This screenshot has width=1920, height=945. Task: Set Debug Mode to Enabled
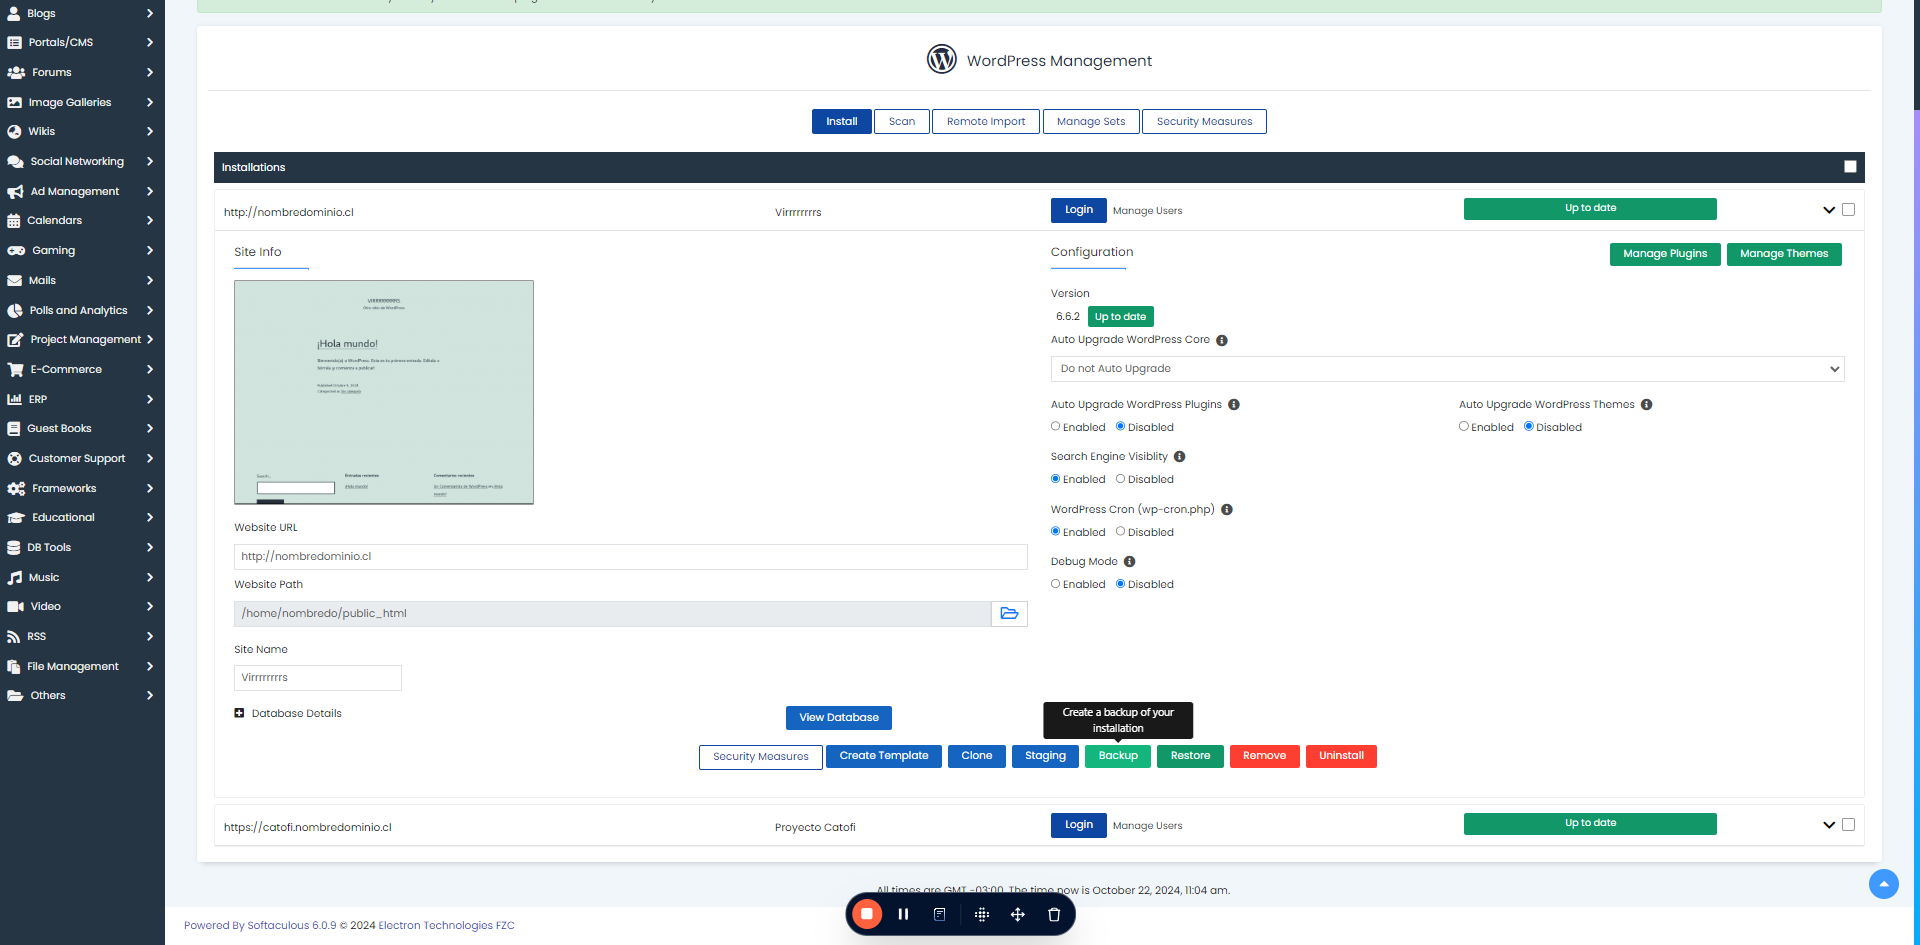click(1055, 584)
